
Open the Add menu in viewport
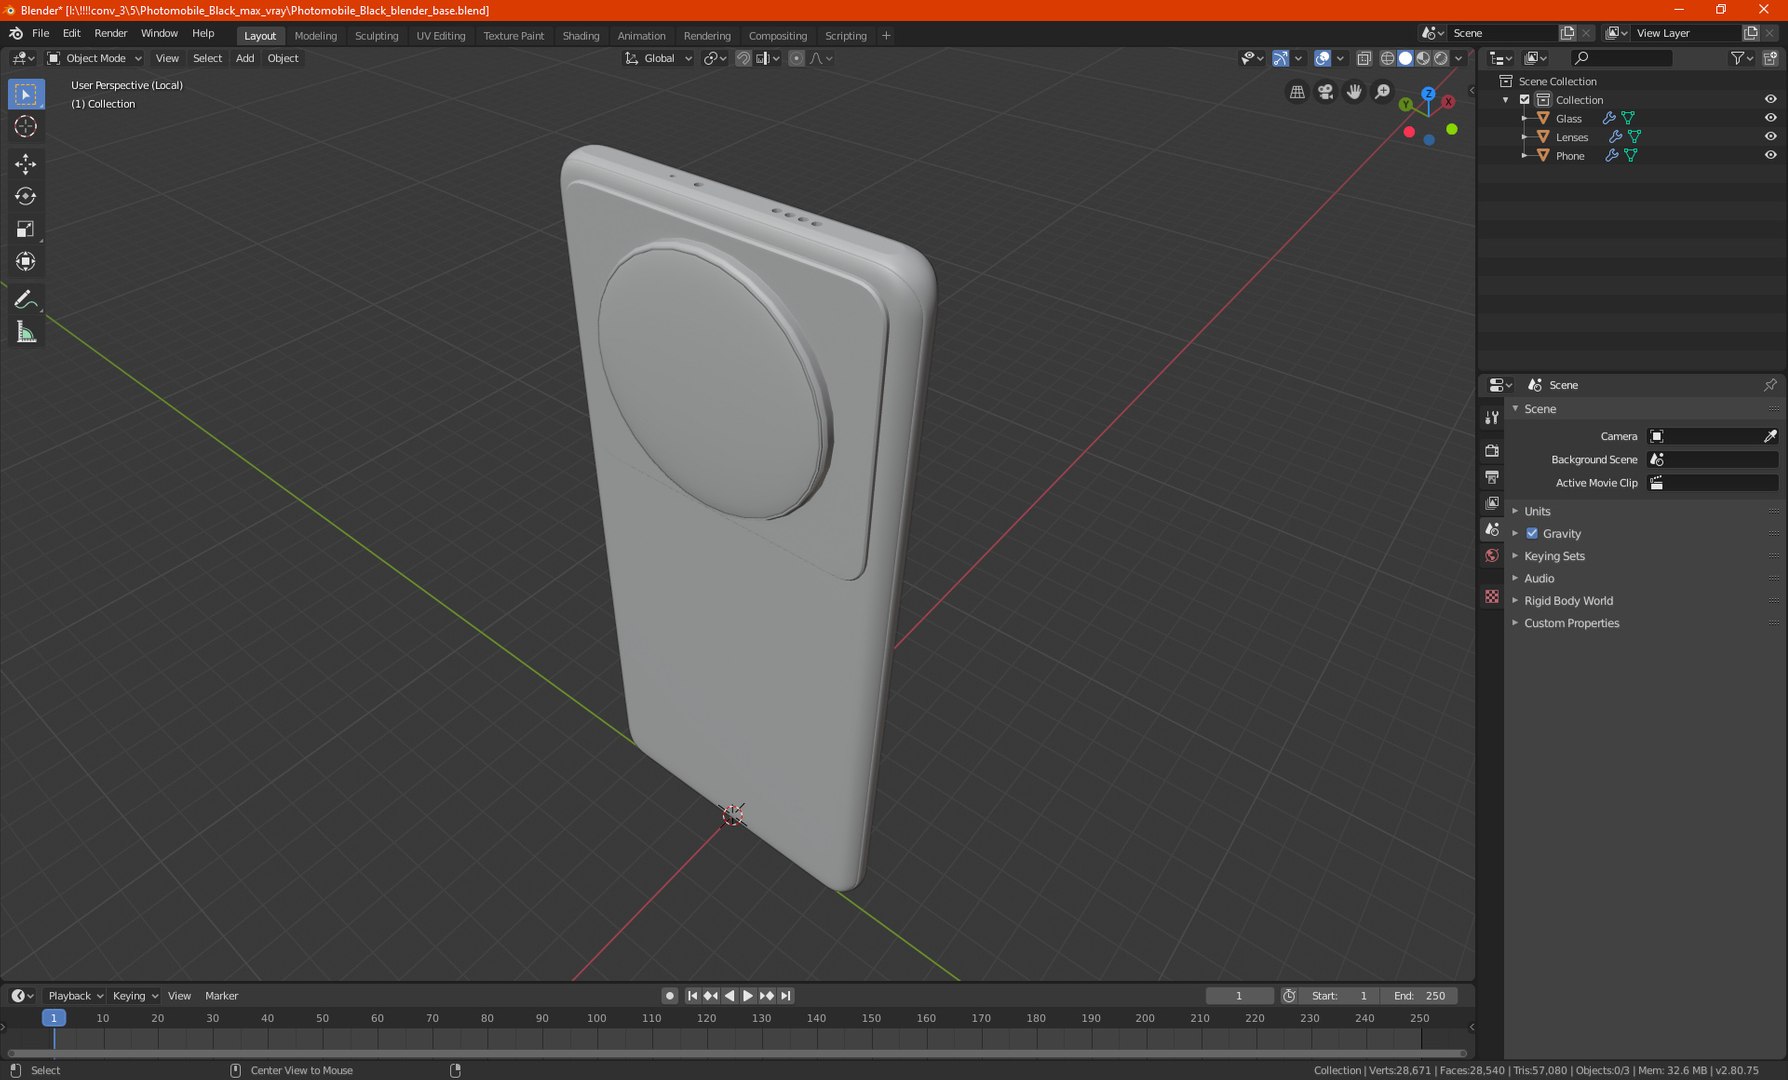245,58
